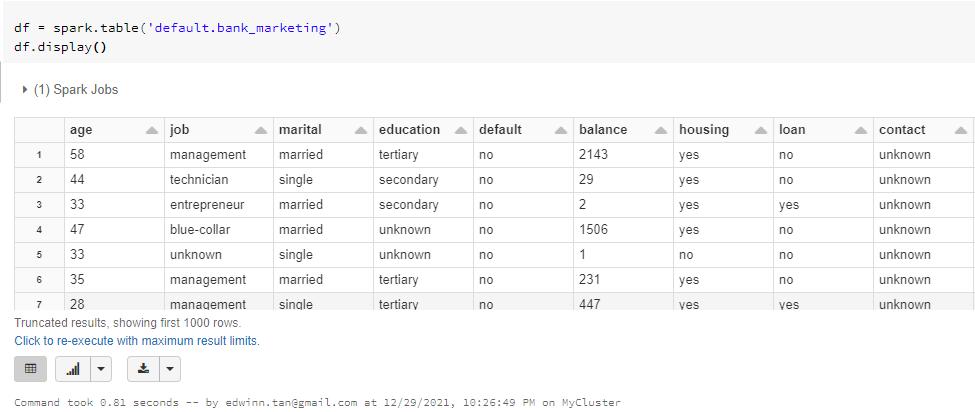
Task: Open the chart type dropdown arrow
Action: tap(101, 369)
